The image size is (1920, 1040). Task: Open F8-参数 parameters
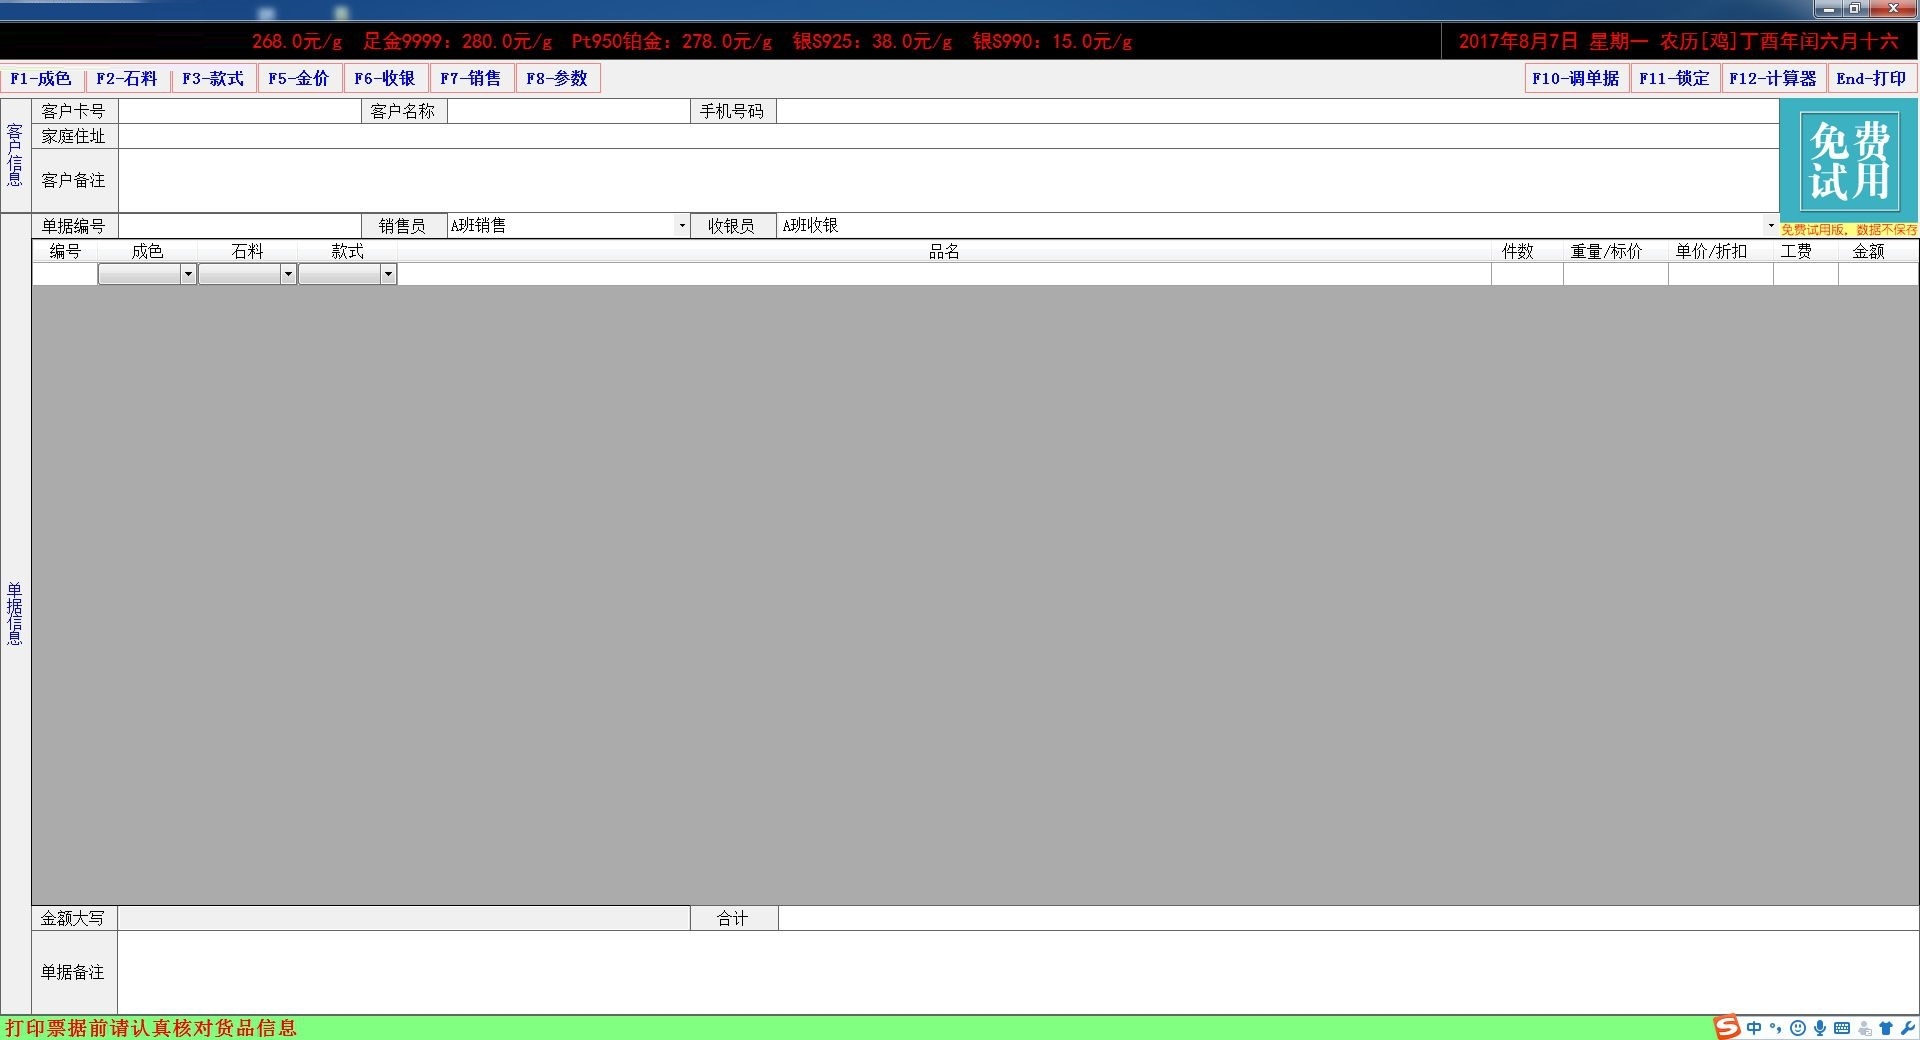click(x=557, y=78)
